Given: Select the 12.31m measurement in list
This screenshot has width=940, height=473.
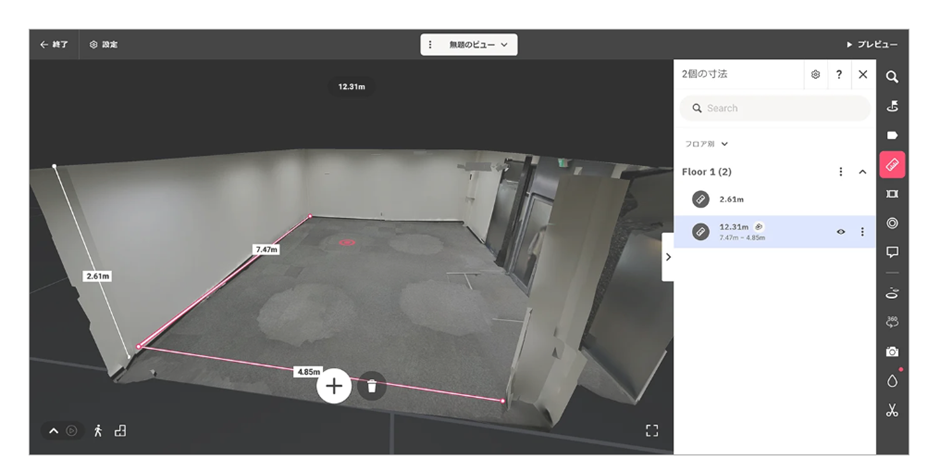Looking at the screenshot, I should point(775,231).
